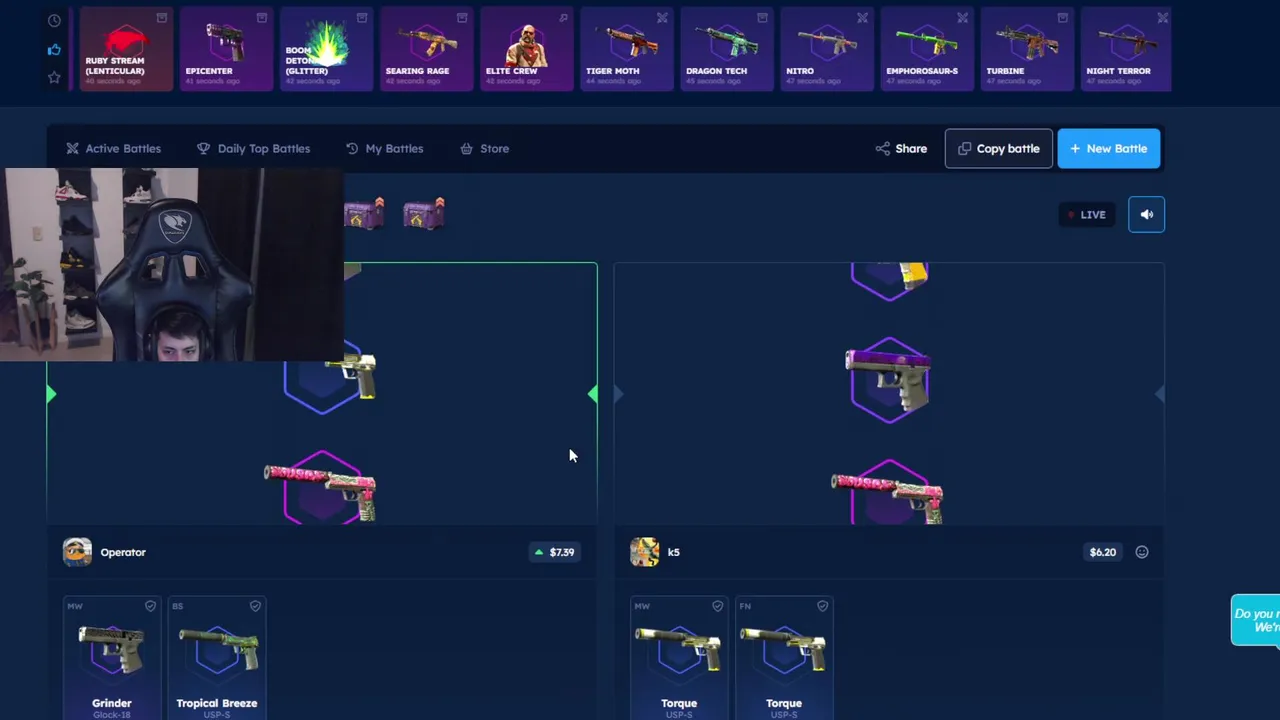This screenshot has height=720, width=1280.
Task: Click Operator's $7.39 total value
Action: [x=554, y=552]
